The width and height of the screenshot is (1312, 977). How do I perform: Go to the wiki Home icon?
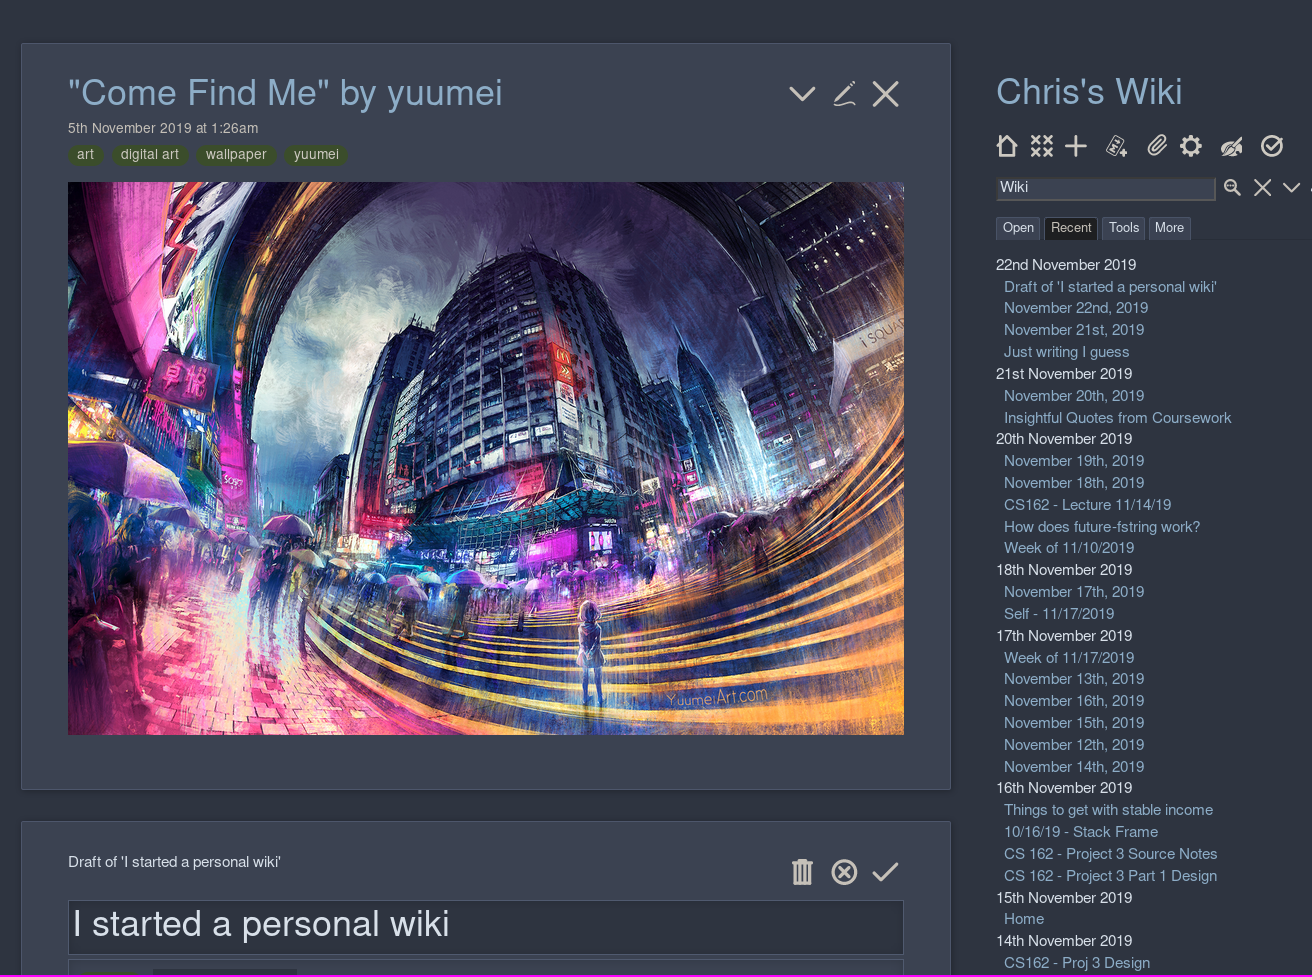click(x=1007, y=146)
